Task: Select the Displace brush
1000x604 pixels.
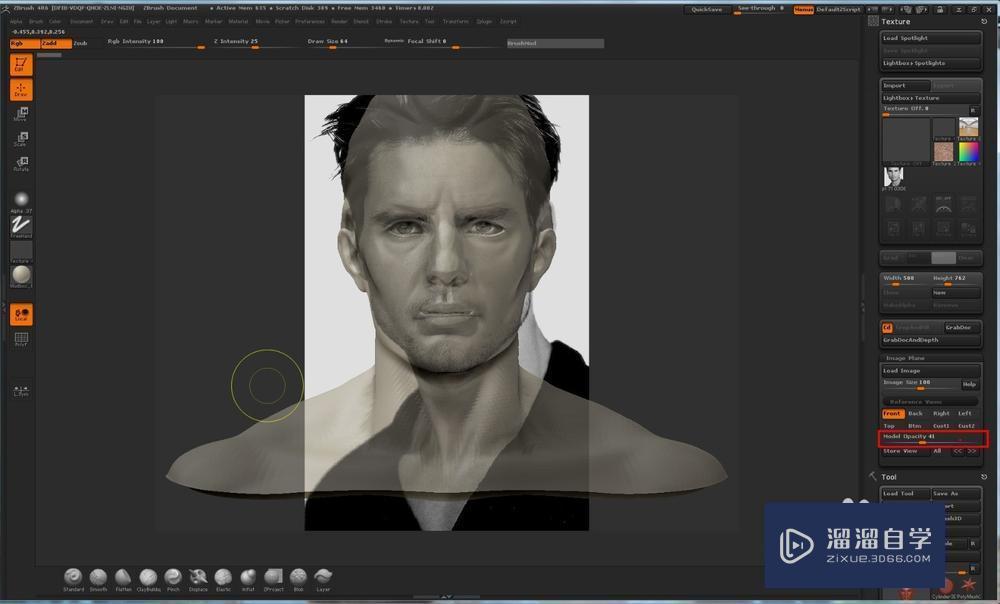Action: tap(198, 580)
